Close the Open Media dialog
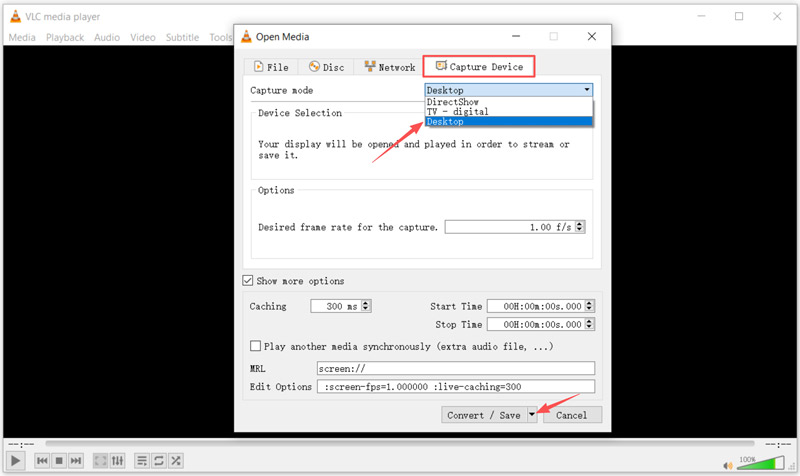The image size is (800, 476). pyautogui.click(x=592, y=37)
